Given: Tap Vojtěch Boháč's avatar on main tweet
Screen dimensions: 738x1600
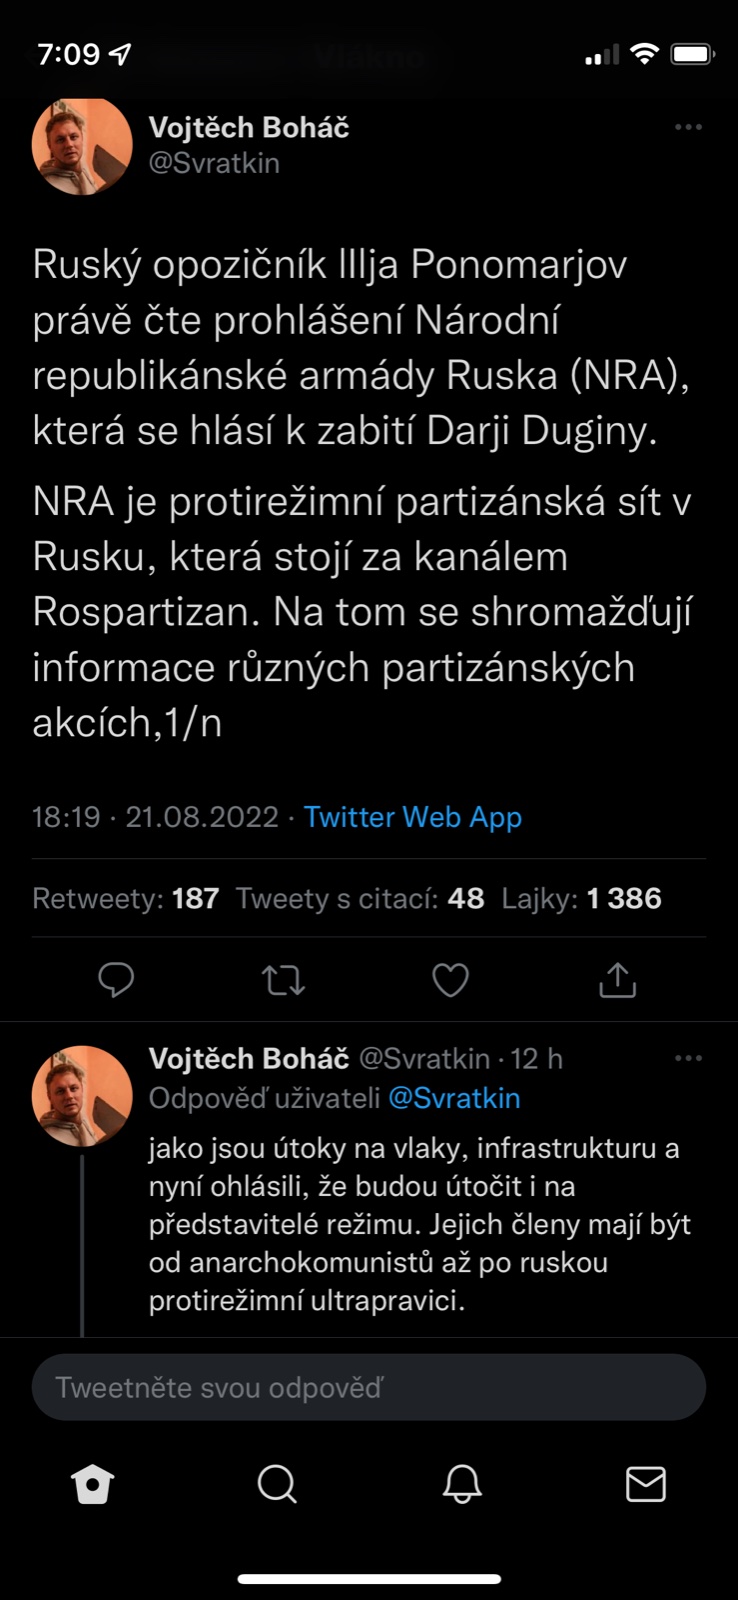Looking at the screenshot, I should (82, 146).
